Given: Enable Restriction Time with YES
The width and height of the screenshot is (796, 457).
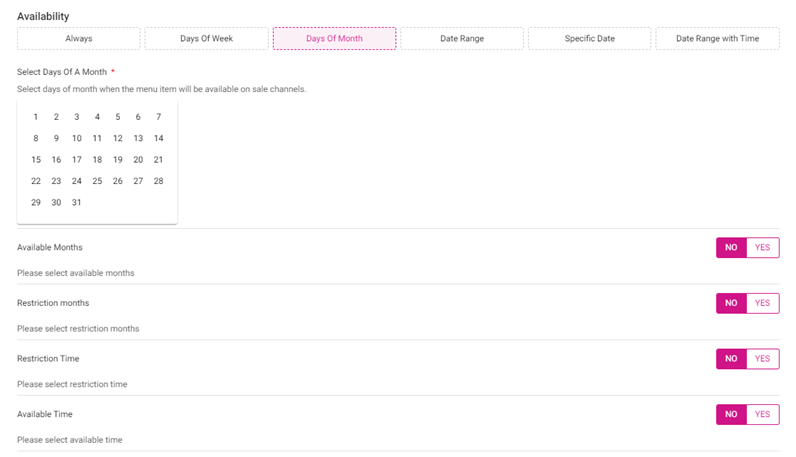Looking at the screenshot, I should tap(763, 359).
